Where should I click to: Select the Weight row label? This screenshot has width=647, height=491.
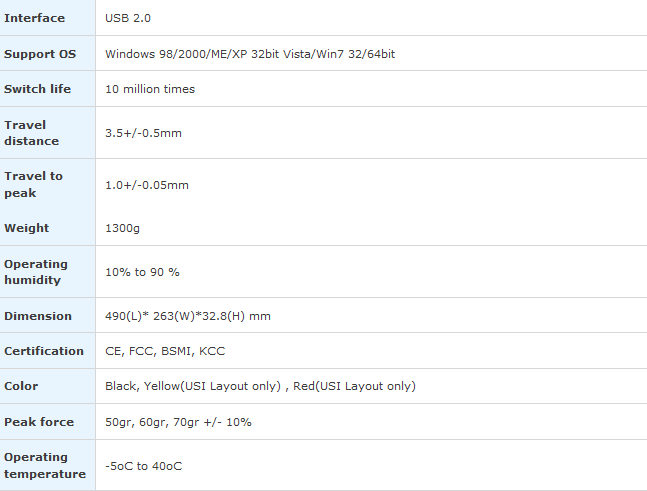coord(26,228)
